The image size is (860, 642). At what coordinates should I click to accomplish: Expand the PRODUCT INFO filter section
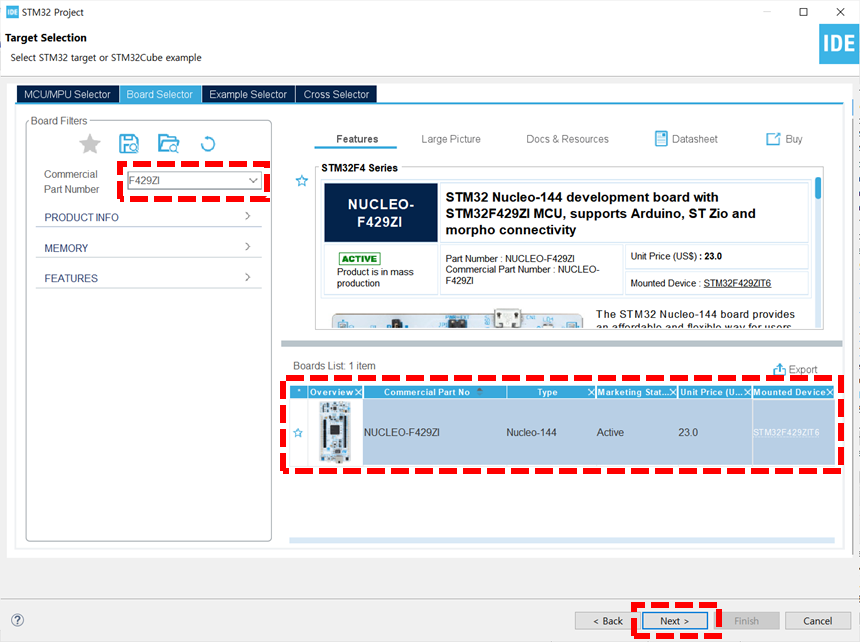[148, 217]
